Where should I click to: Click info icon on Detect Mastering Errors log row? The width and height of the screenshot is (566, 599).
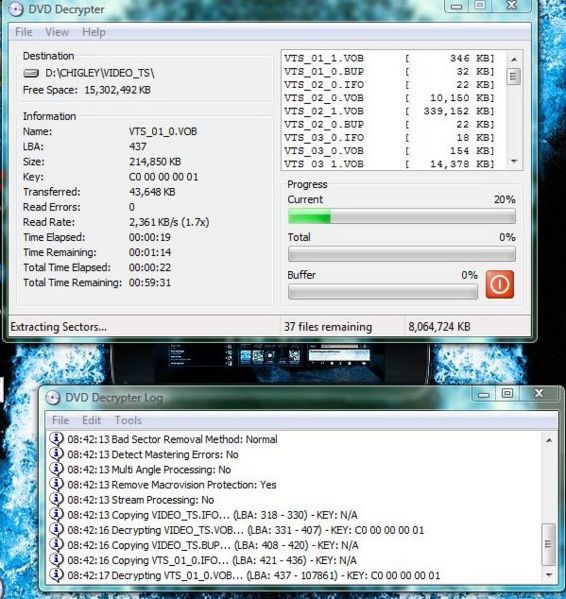coord(57,454)
